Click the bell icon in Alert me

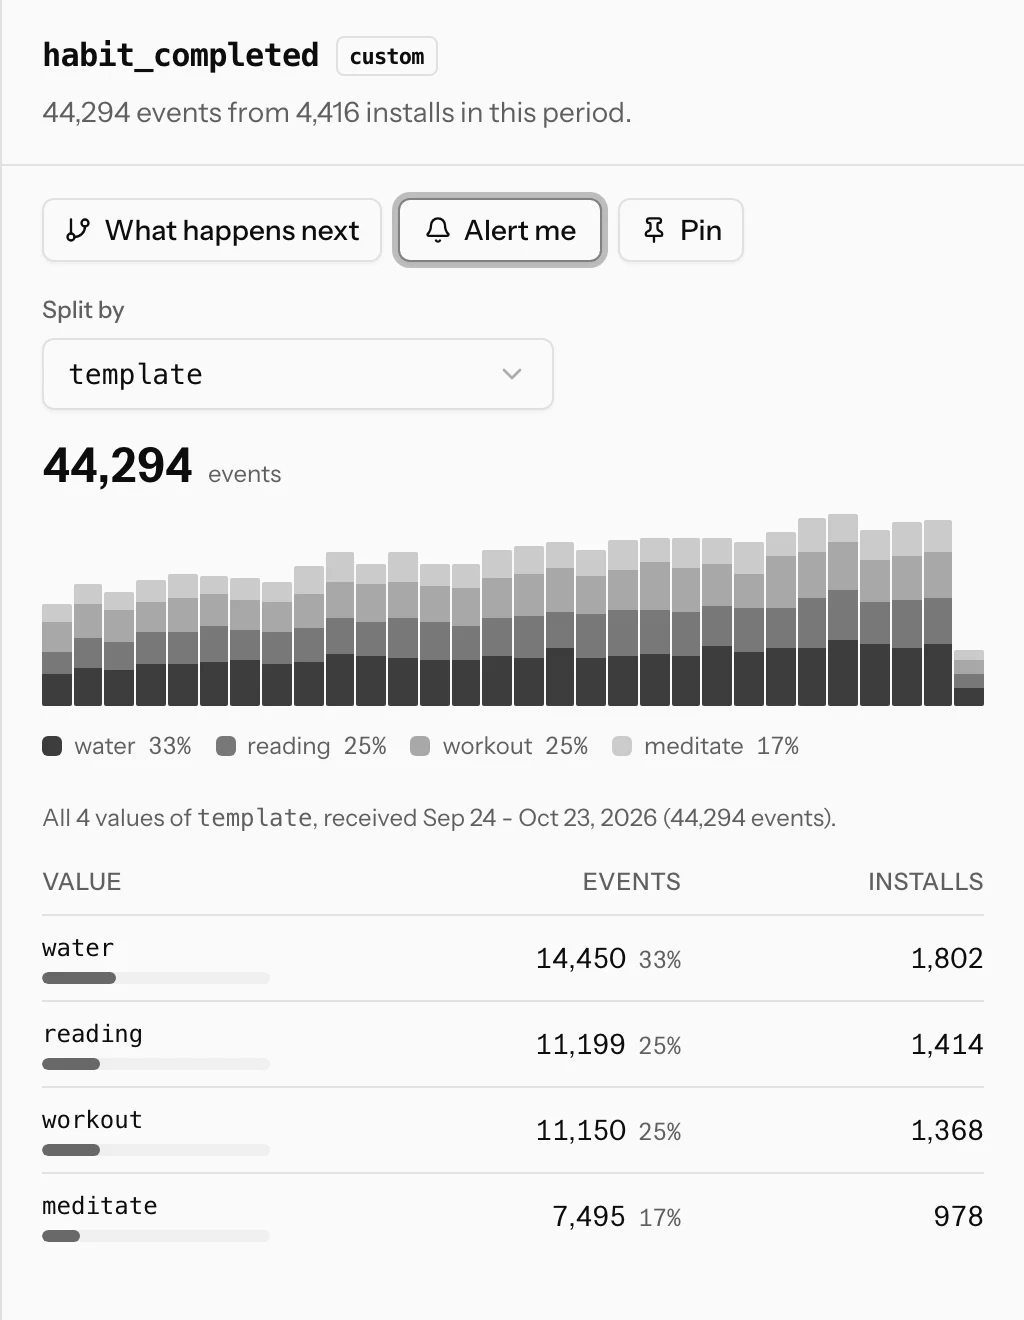click(438, 230)
